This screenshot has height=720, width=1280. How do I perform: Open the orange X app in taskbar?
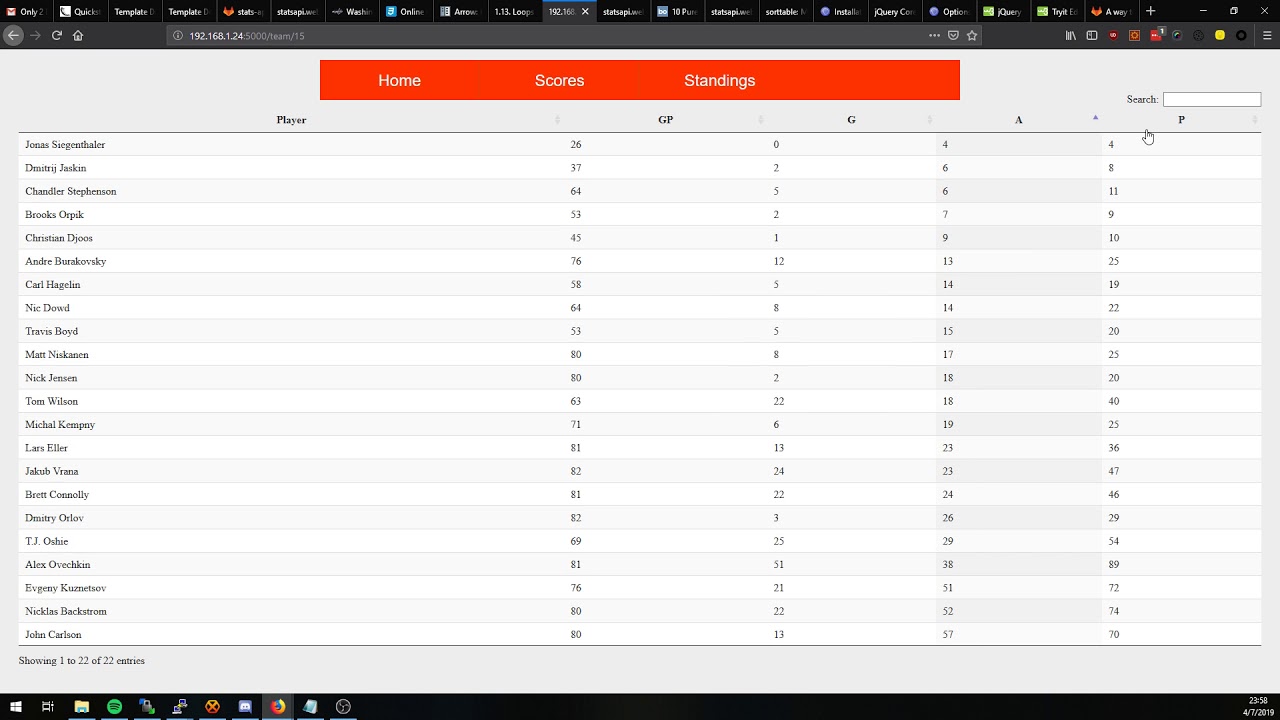pos(212,706)
